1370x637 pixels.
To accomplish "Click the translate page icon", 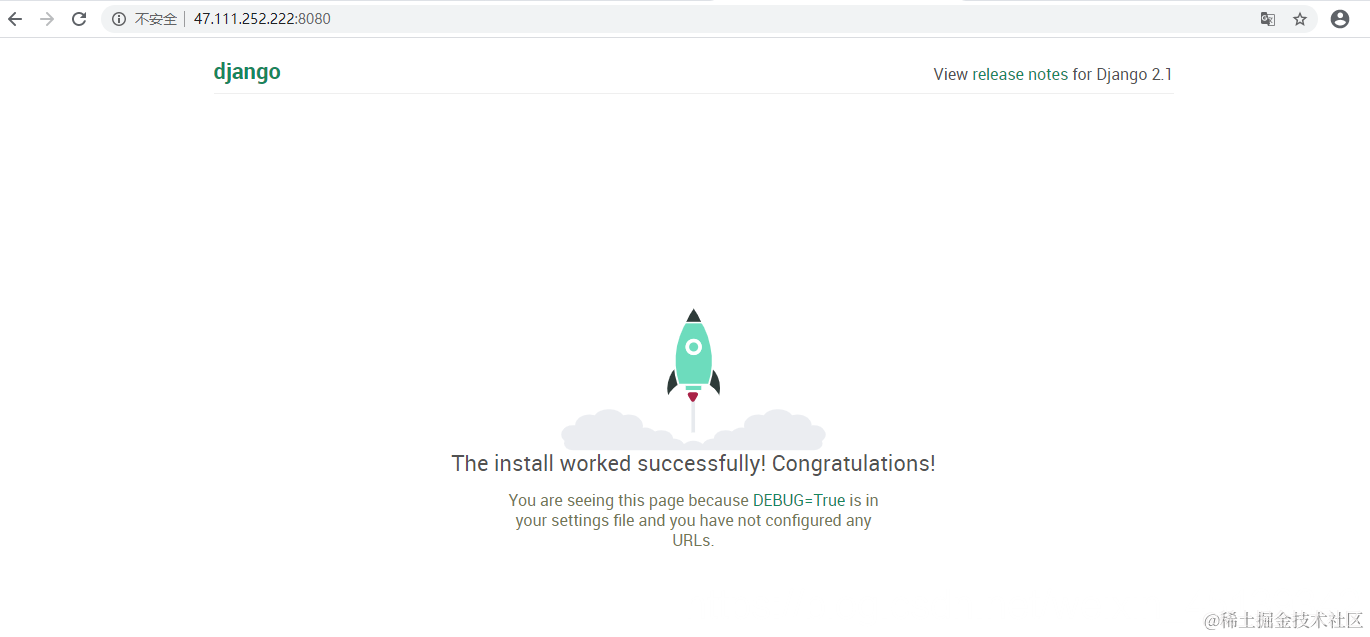I will (x=1268, y=19).
